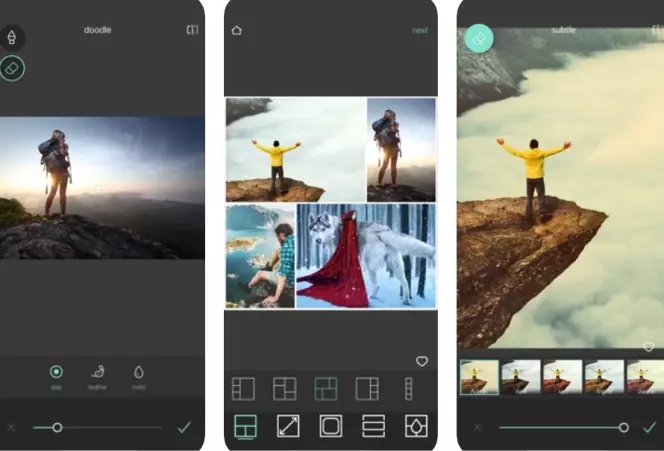
Task: Select the teal-outlined active filter thumbnail
Action: coord(479,377)
